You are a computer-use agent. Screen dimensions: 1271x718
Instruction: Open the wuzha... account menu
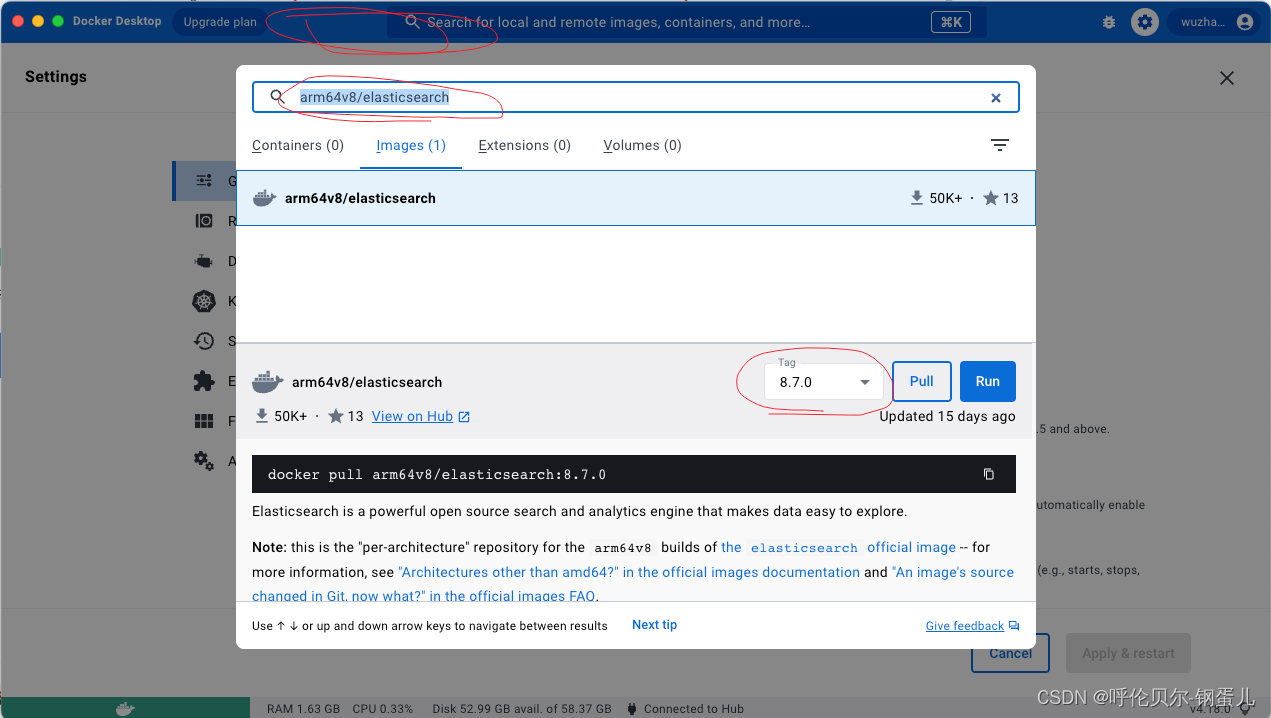[1215, 22]
